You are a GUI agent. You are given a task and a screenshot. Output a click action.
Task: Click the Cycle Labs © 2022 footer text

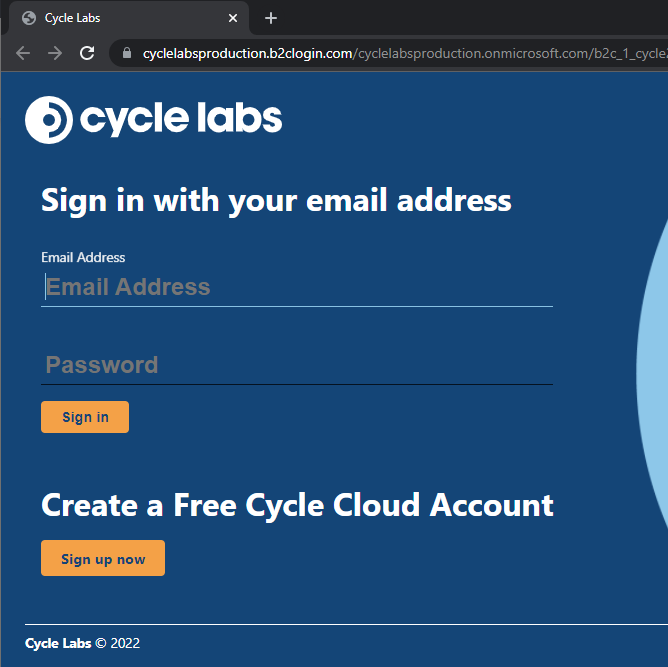[82, 643]
